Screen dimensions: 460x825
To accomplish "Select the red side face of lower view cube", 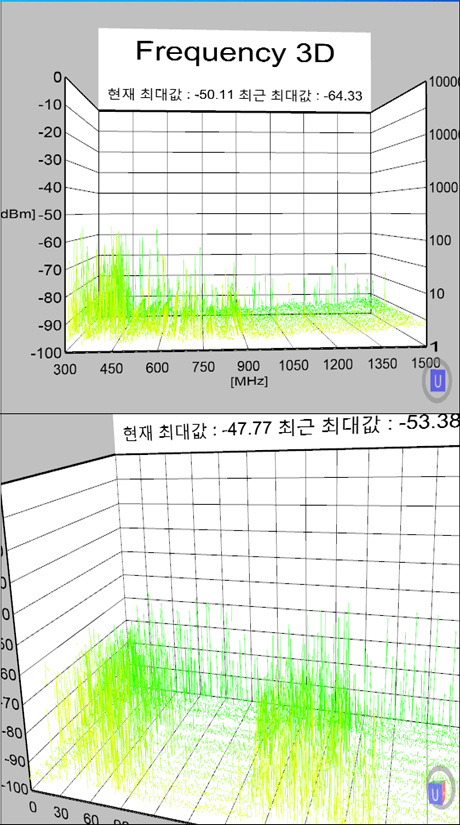I will coord(444,792).
